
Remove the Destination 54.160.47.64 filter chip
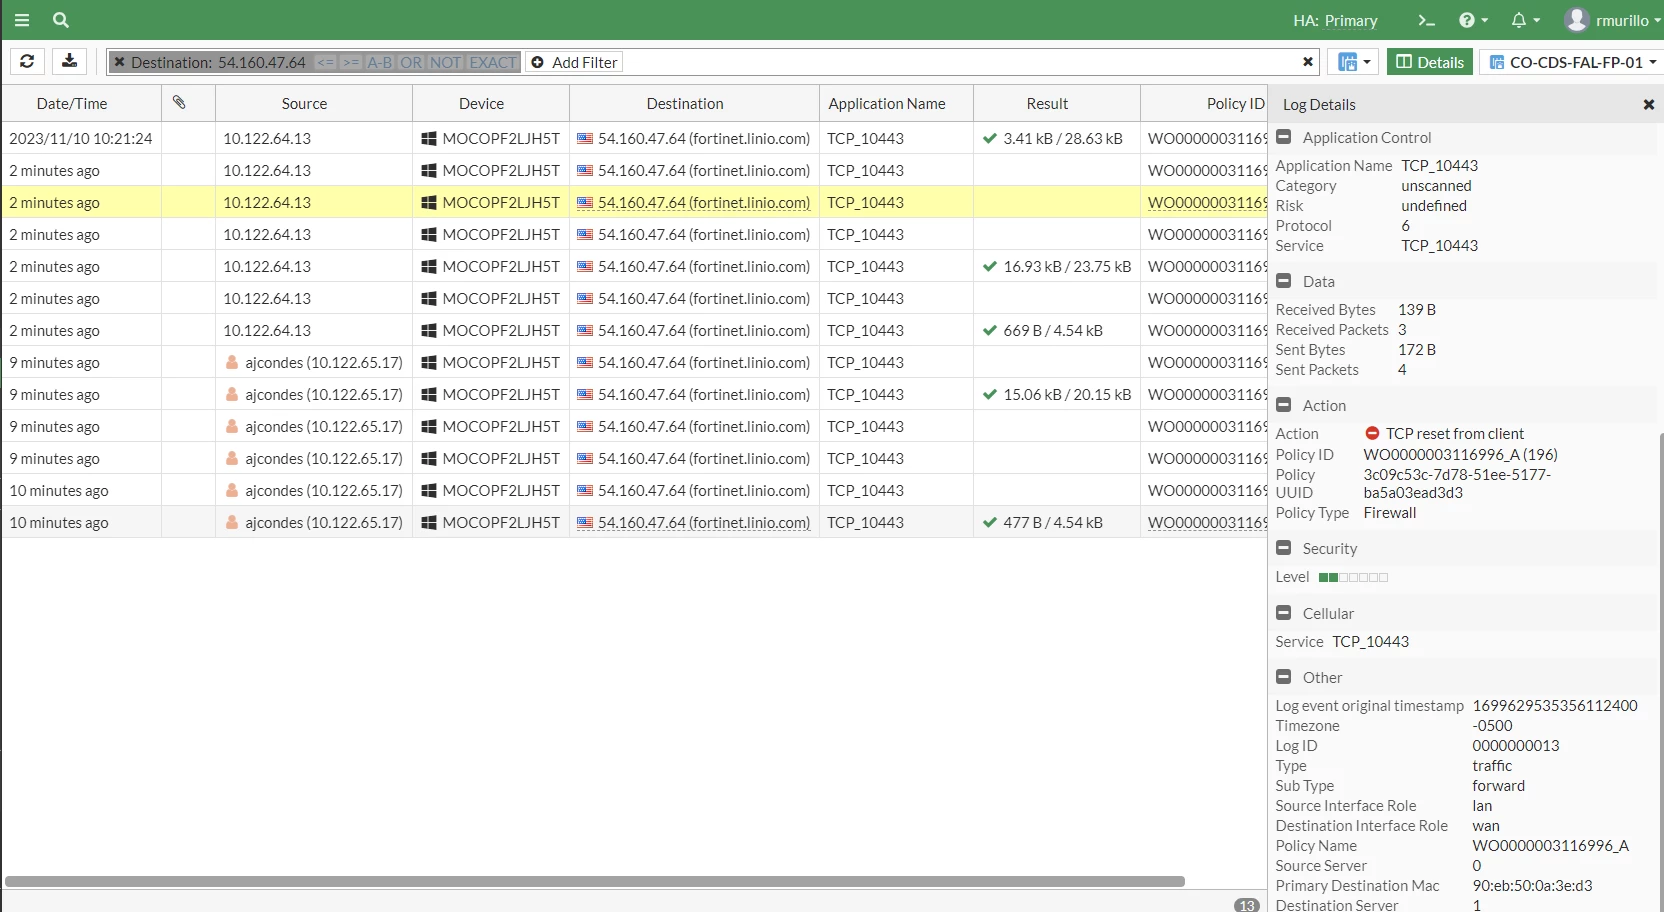(119, 62)
